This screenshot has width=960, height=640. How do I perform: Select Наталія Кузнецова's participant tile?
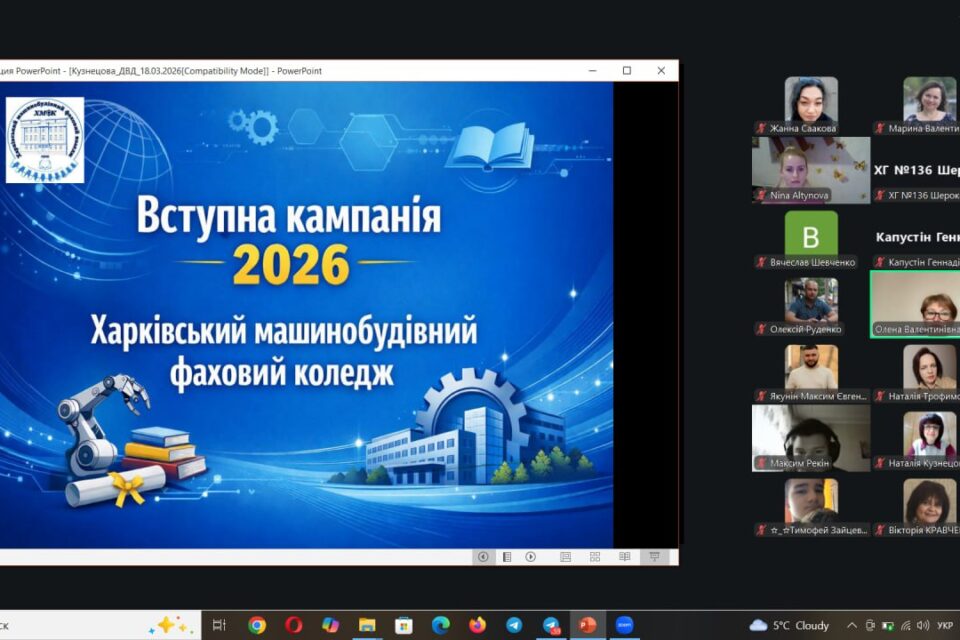[x=916, y=440]
